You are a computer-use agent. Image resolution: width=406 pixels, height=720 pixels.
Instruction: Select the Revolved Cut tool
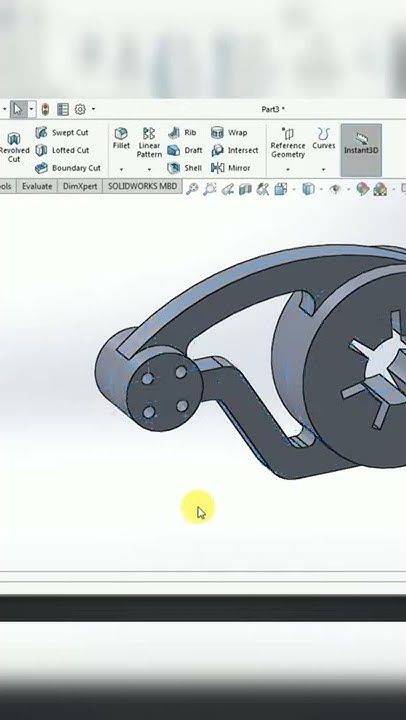pos(14,147)
